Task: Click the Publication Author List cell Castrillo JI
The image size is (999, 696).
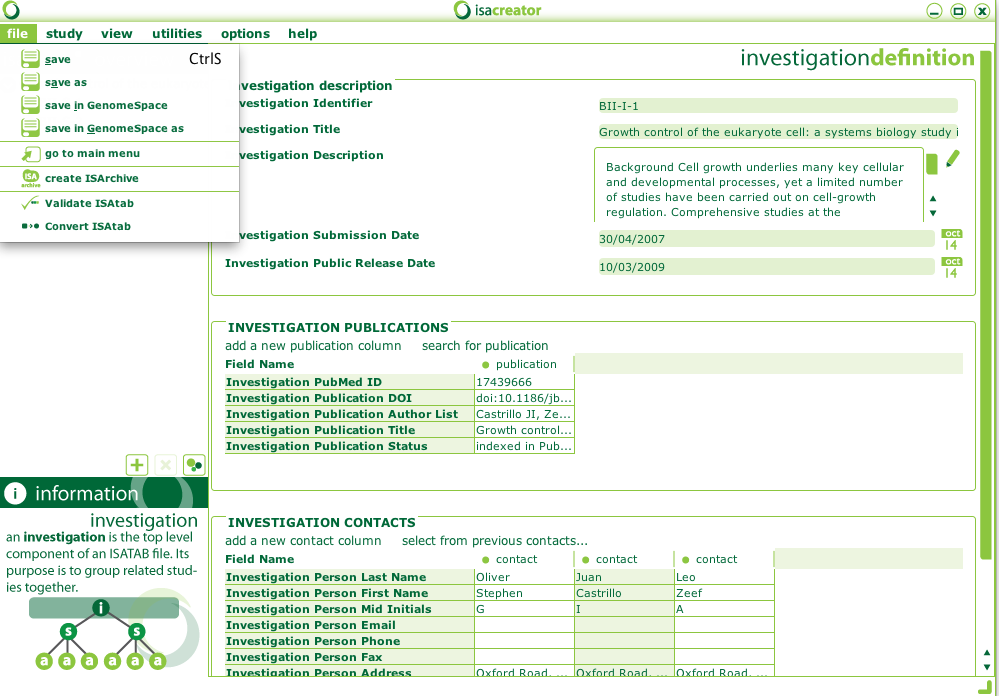Action: point(524,414)
